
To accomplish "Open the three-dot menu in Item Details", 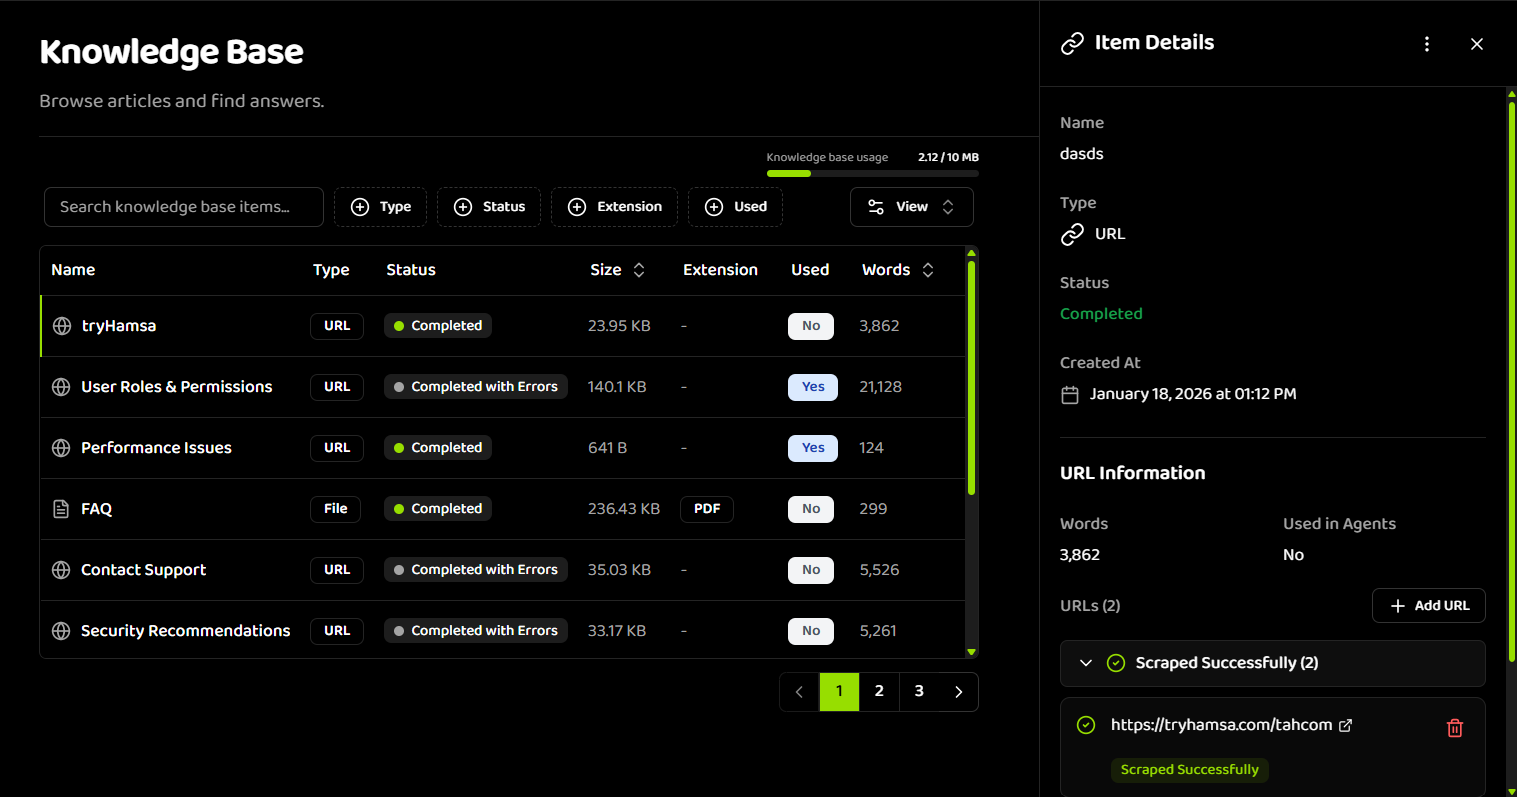I will (1427, 44).
